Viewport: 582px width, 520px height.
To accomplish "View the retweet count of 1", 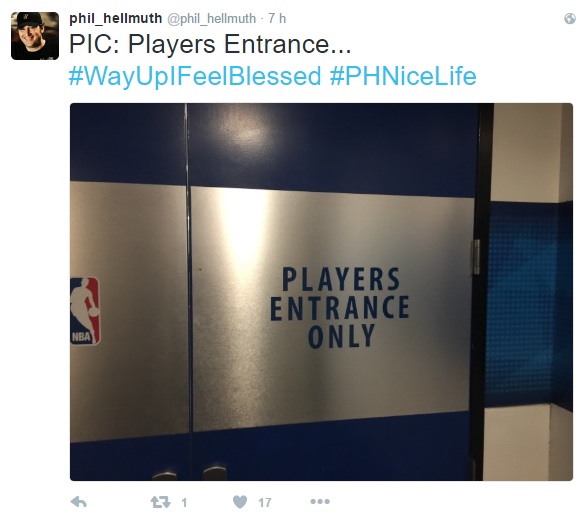I will coord(184,503).
